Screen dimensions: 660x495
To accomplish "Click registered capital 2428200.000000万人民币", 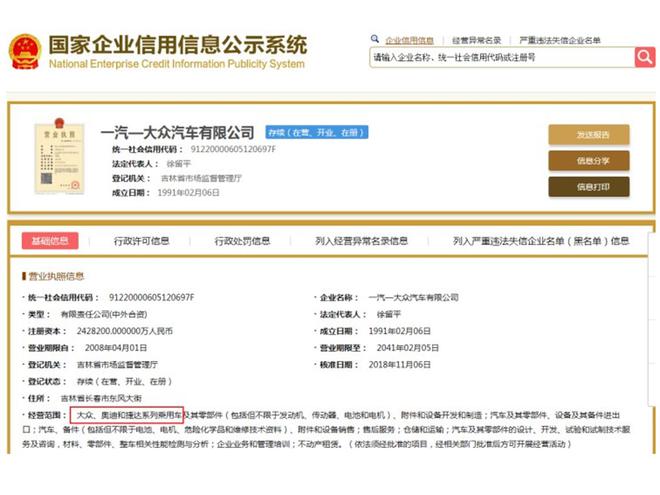I will [x=125, y=331].
